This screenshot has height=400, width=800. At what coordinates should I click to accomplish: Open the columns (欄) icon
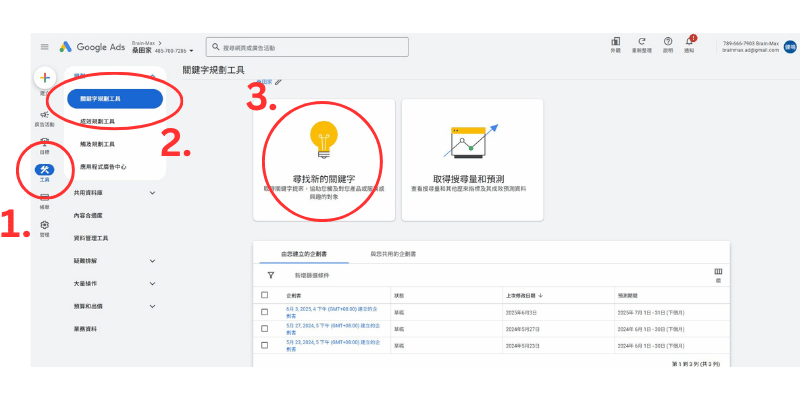click(x=718, y=272)
